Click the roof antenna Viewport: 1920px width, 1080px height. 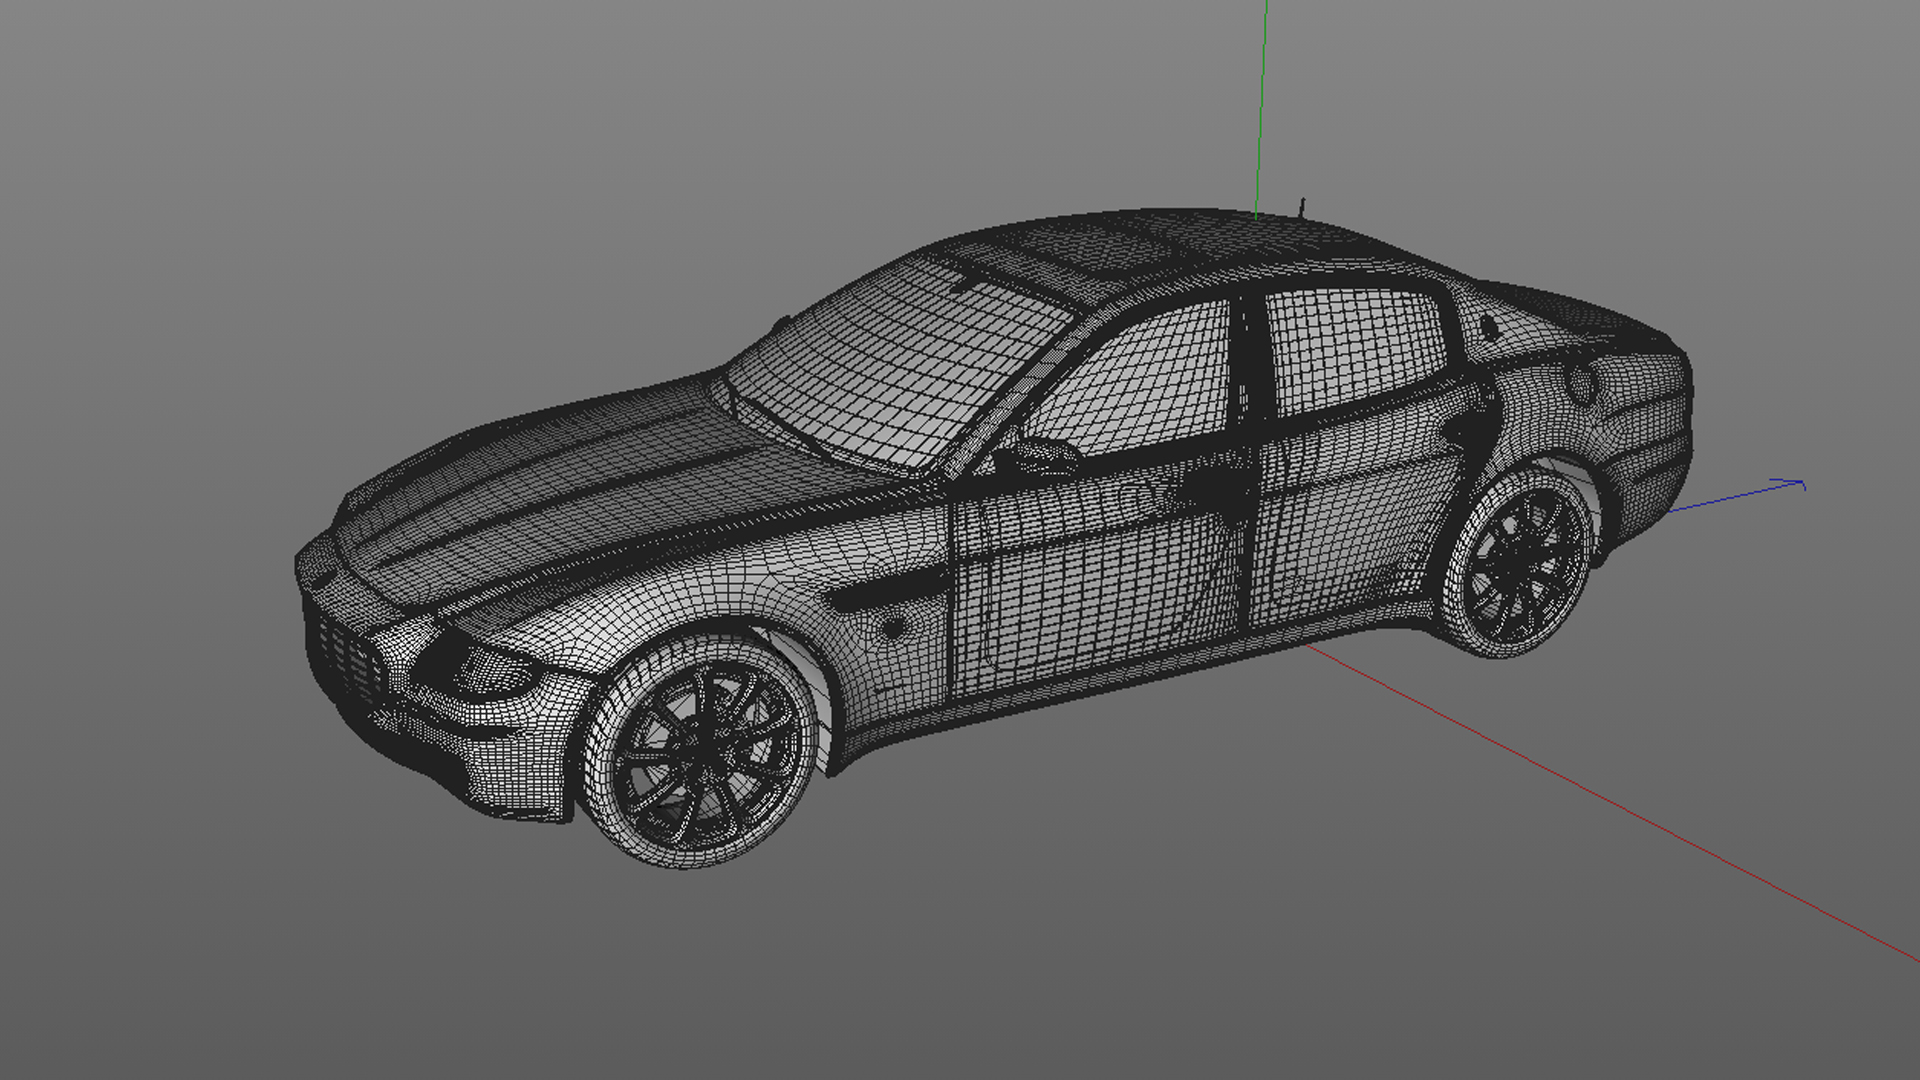click(x=1302, y=207)
